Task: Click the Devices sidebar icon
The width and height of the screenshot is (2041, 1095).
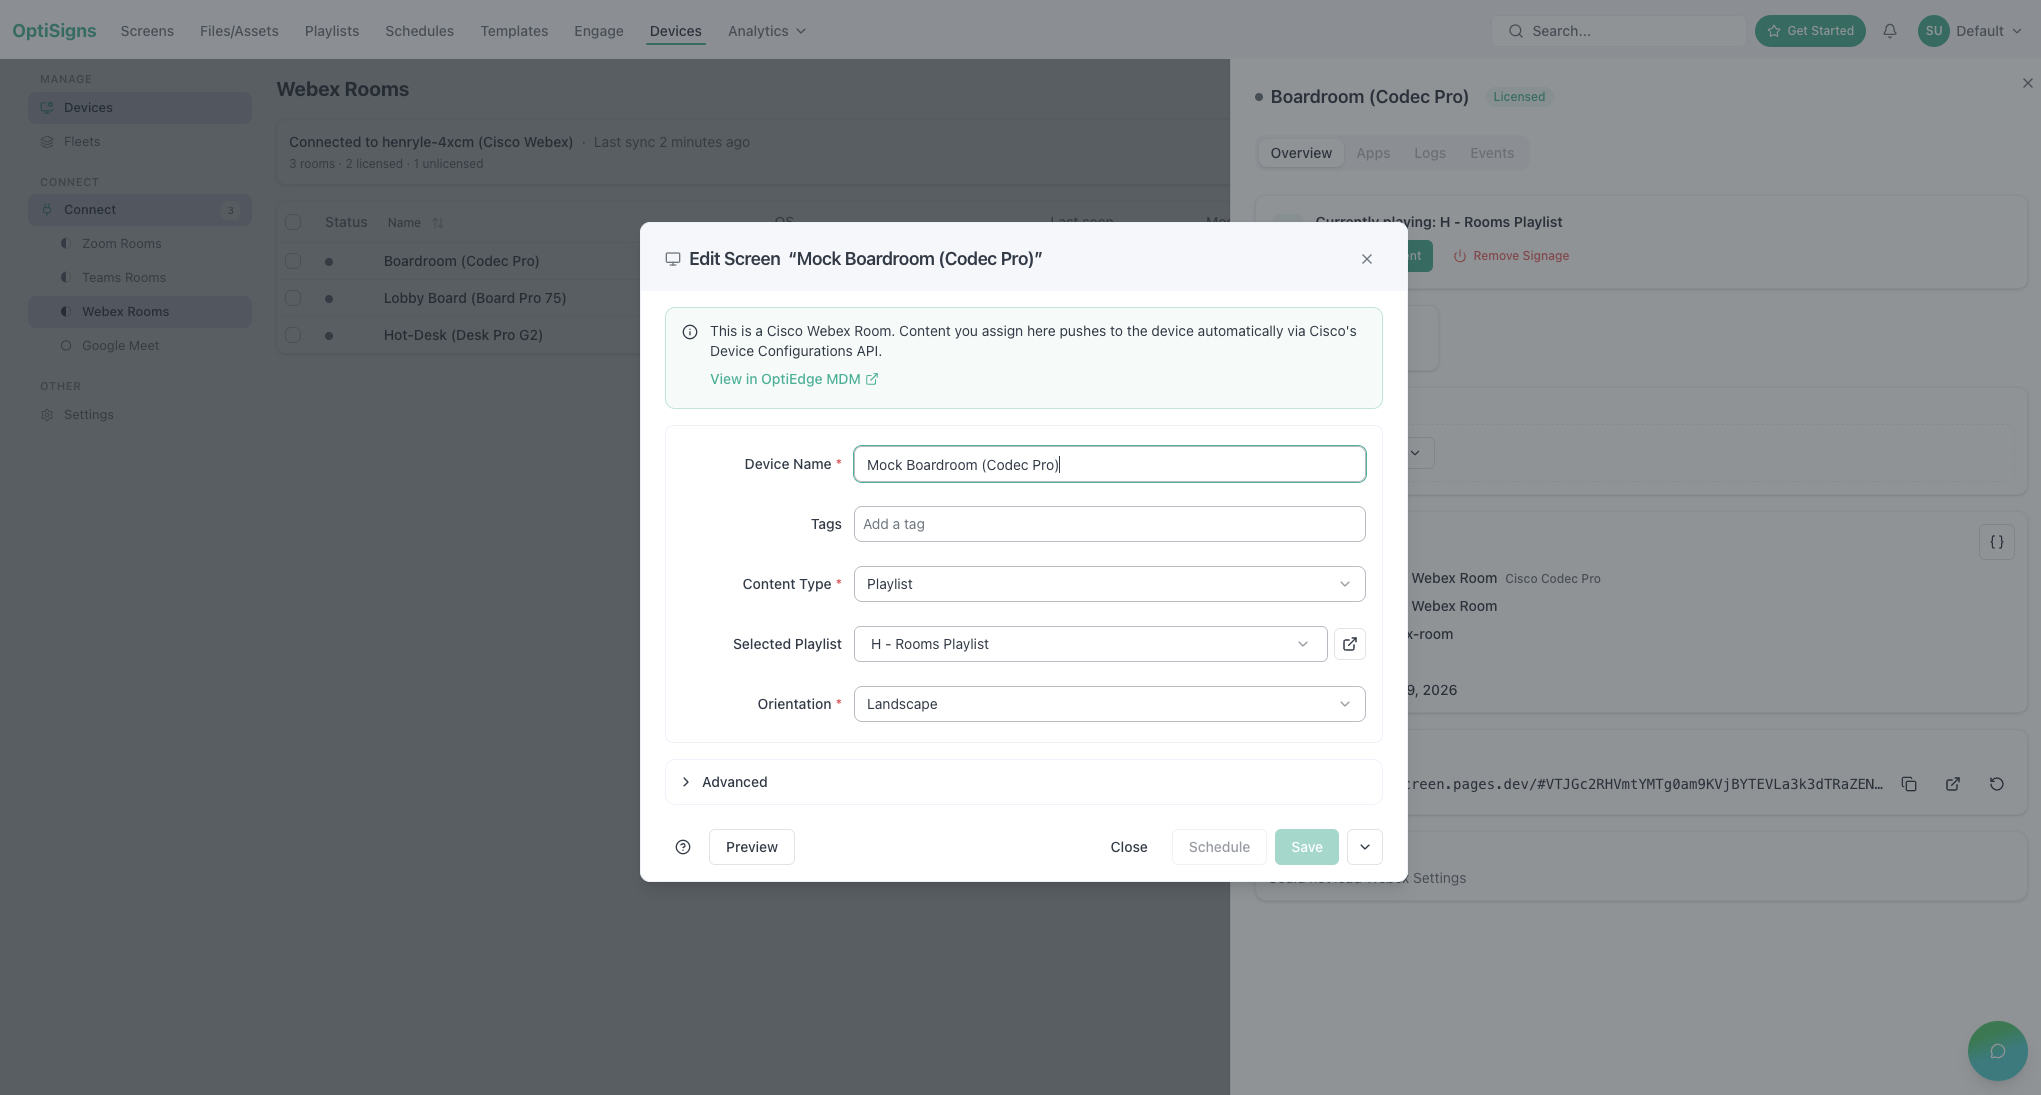Action: click(x=47, y=108)
